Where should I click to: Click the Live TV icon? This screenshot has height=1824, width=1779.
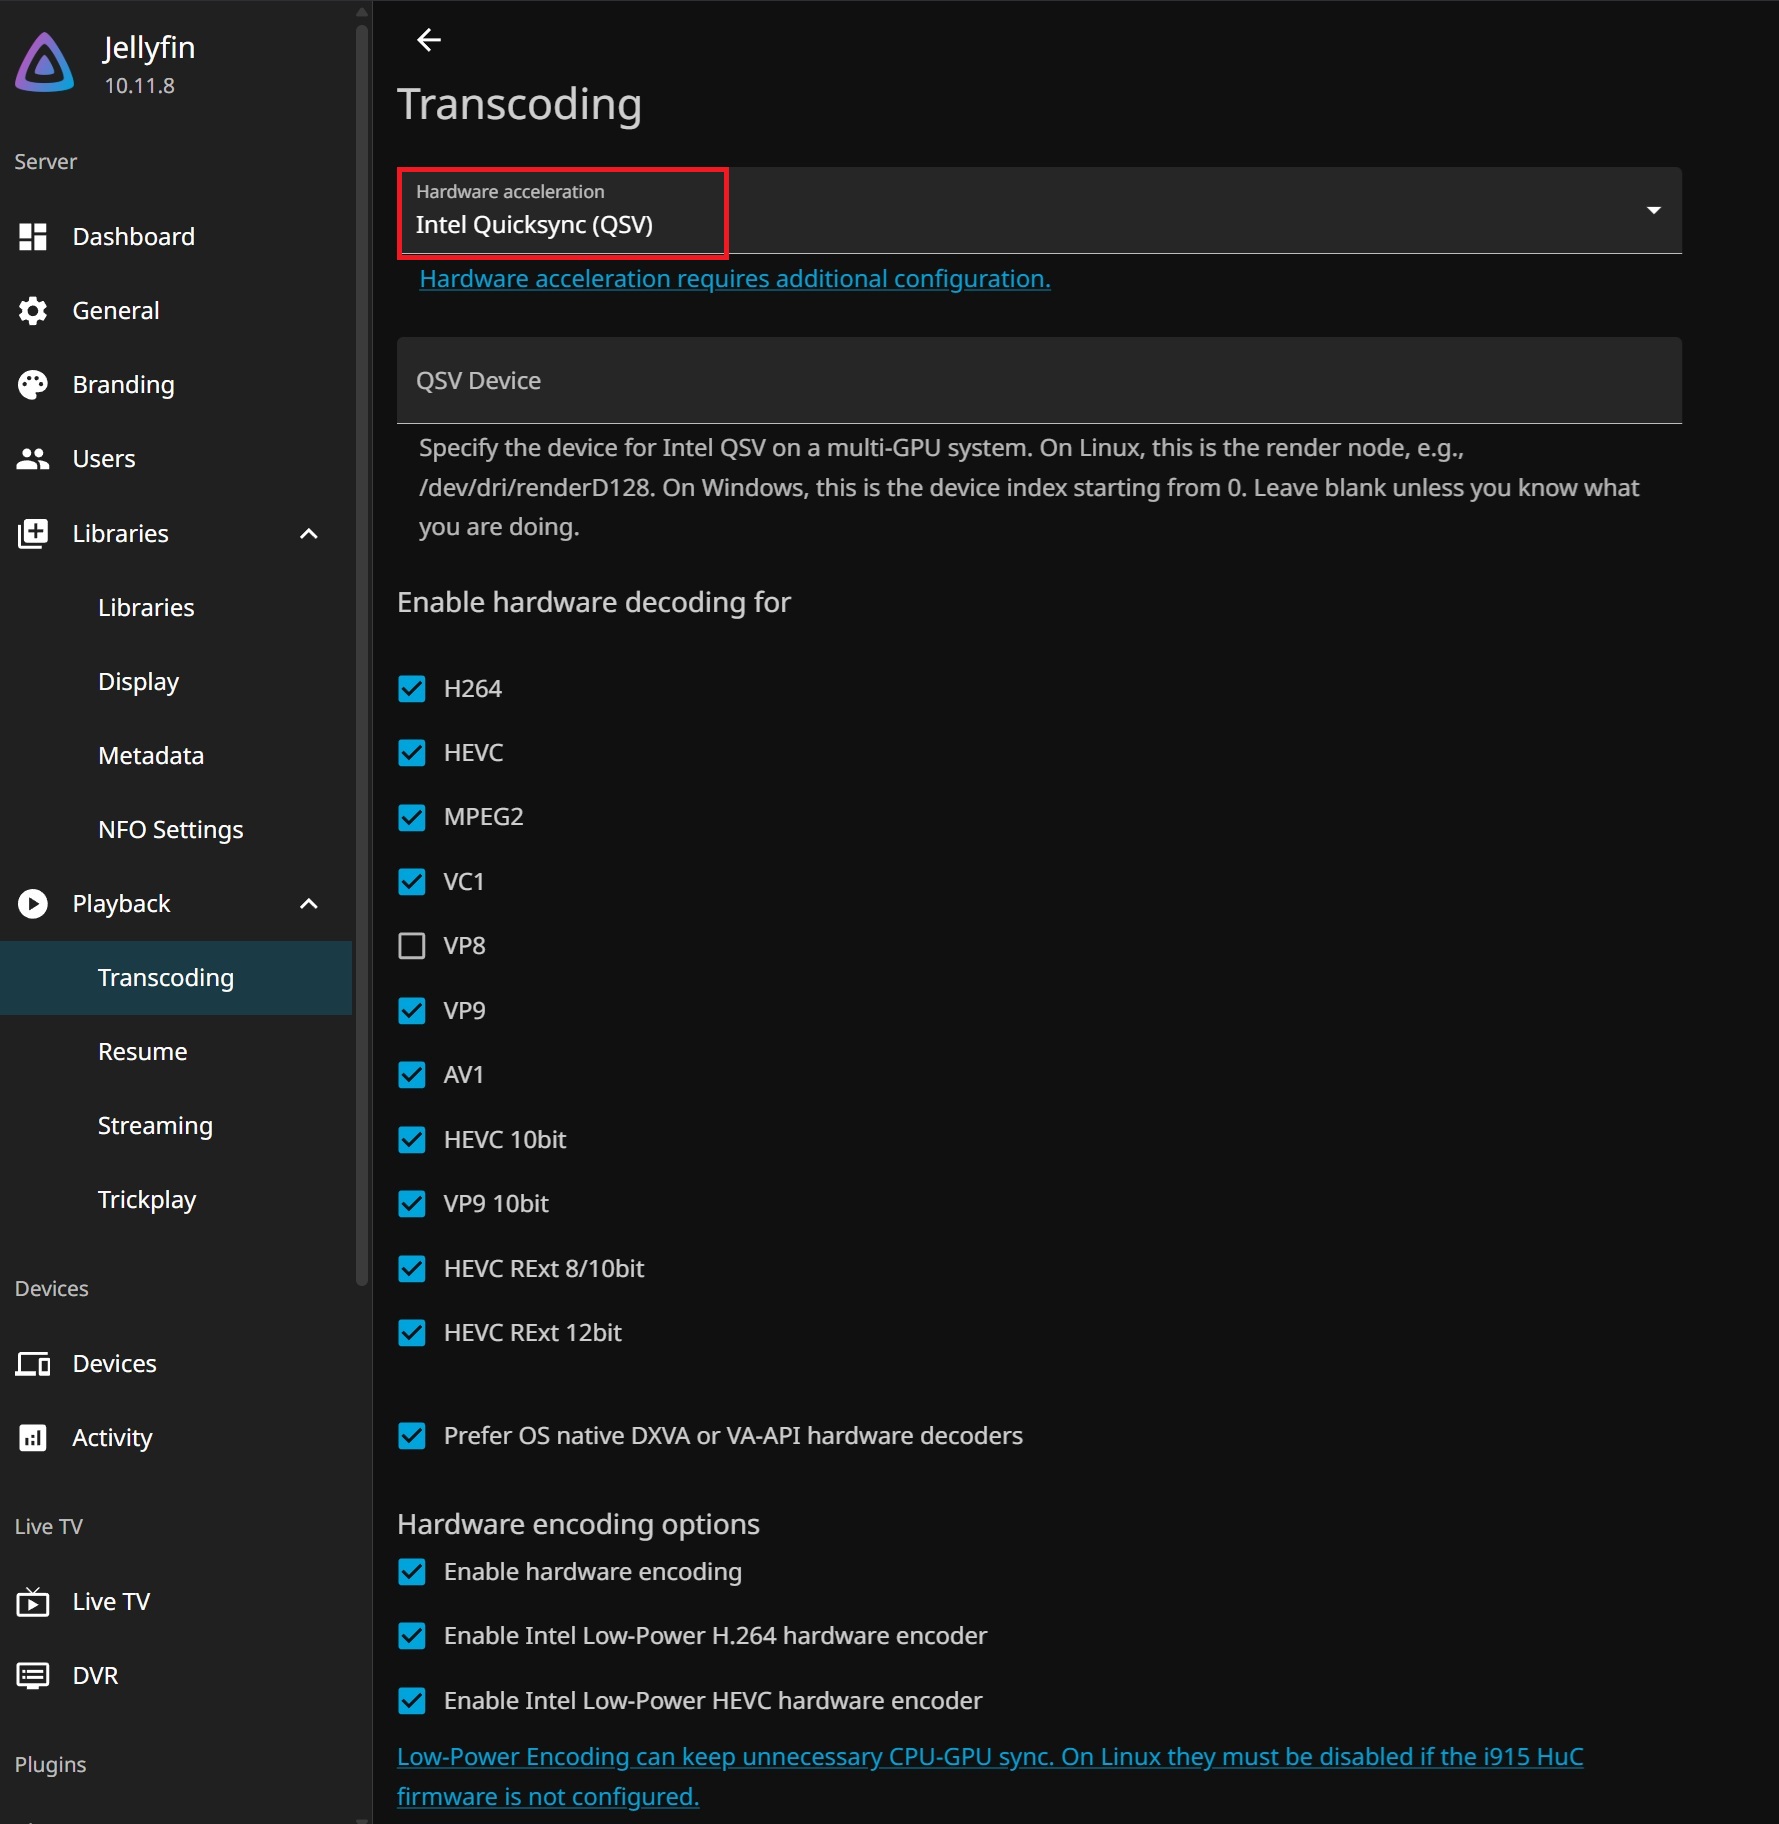[x=33, y=1602]
